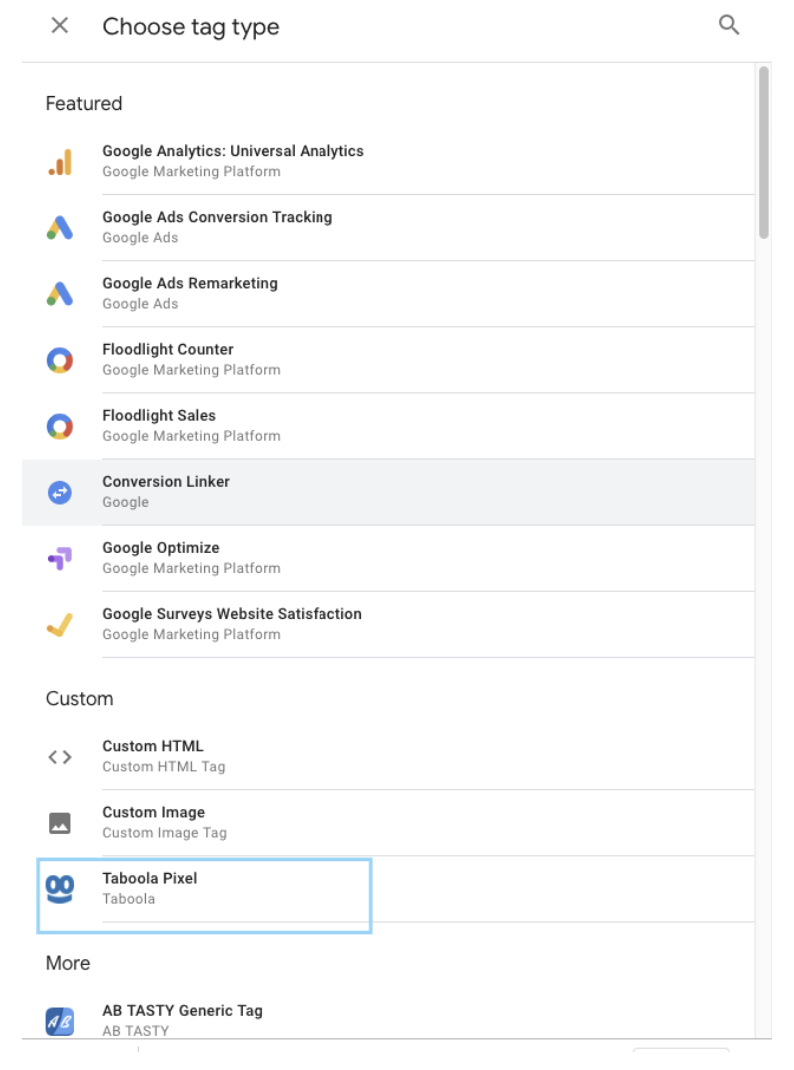Select Google Analytics: Universal Analytics tag
Screen dimensions: 794x1070
tap(389, 162)
